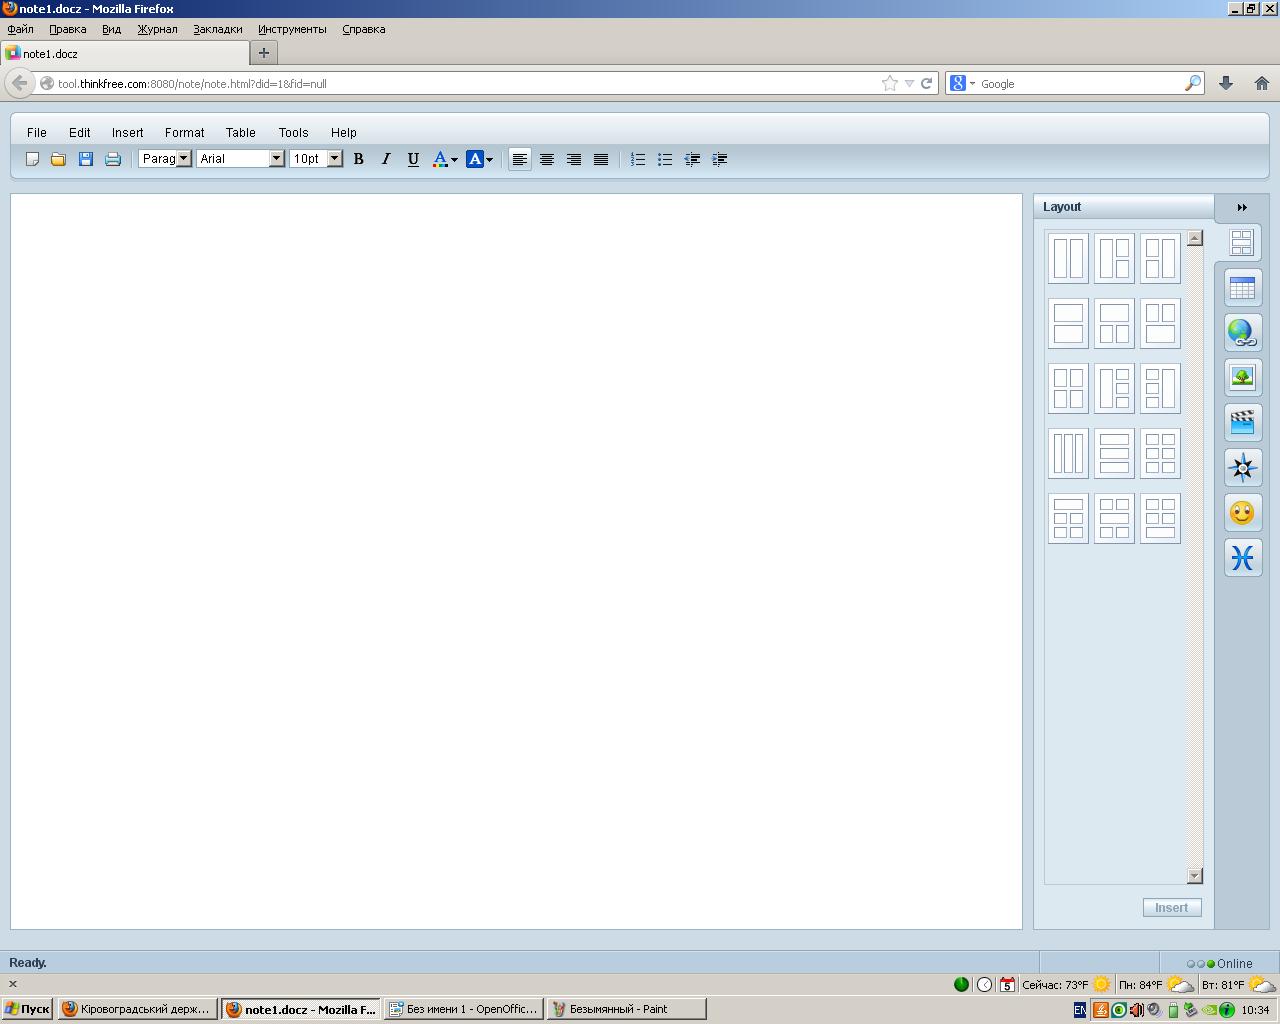1280x1024 pixels.
Task: Increase the paragraph indent
Action: [719, 159]
